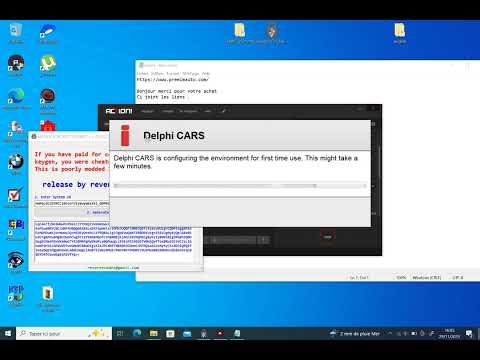Click the email address at keygen bottom
Viewport: 480px width, 360px height.
point(113,268)
